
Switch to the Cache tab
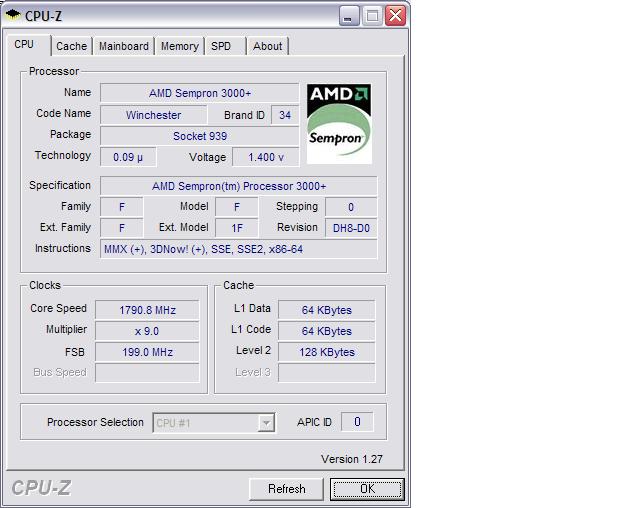pyautogui.click(x=71, y=46)
